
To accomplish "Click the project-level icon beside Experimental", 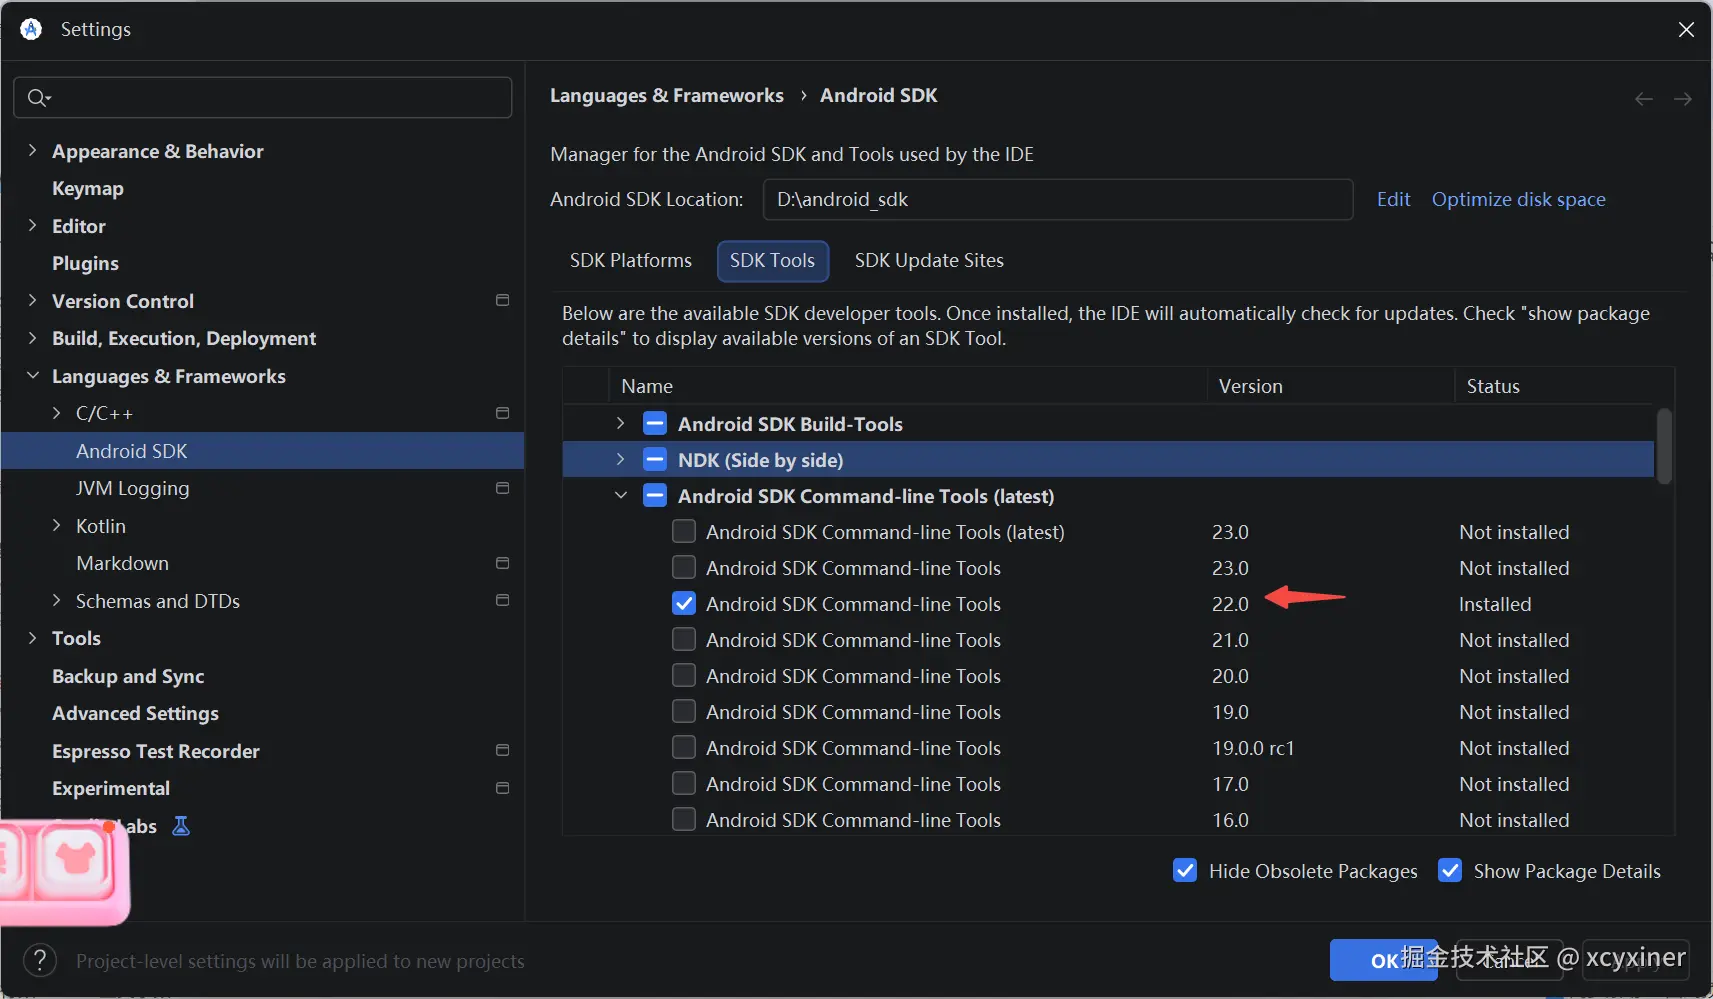I will coord(503,788).
